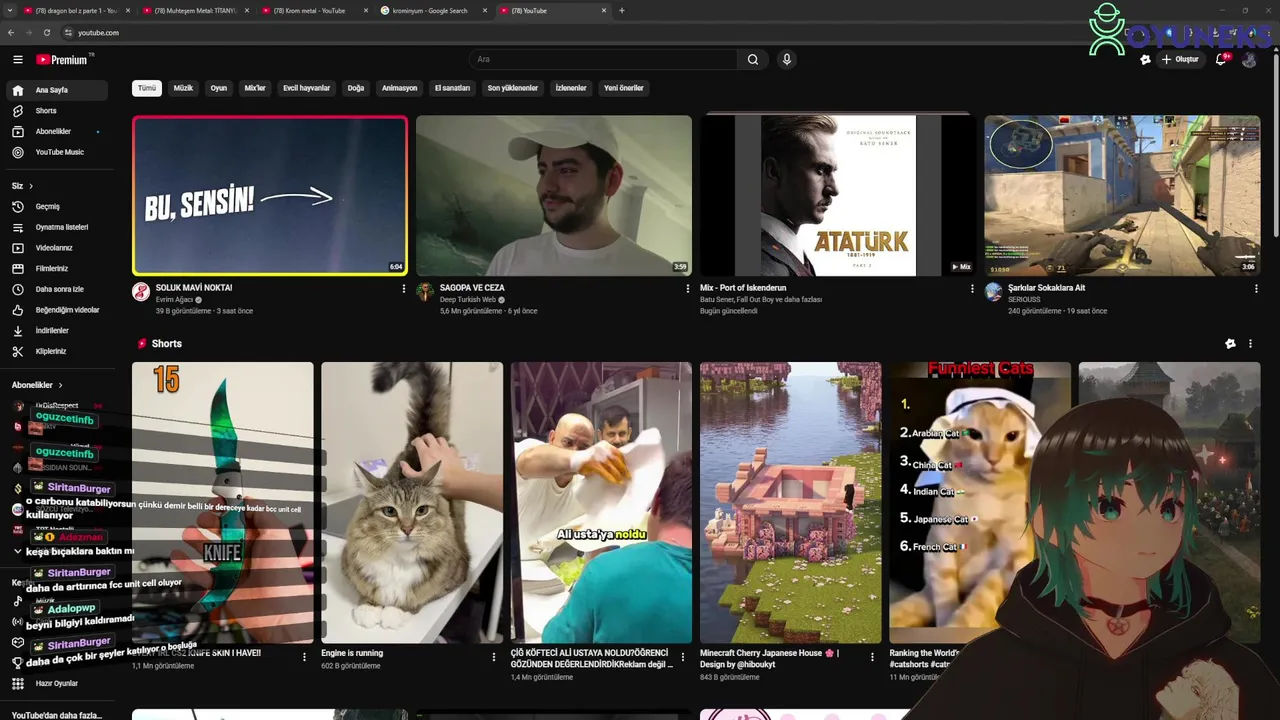1280x720 pixels.
Task: Click Deep Turkish Web channel name
Action: tap(468, 300)
